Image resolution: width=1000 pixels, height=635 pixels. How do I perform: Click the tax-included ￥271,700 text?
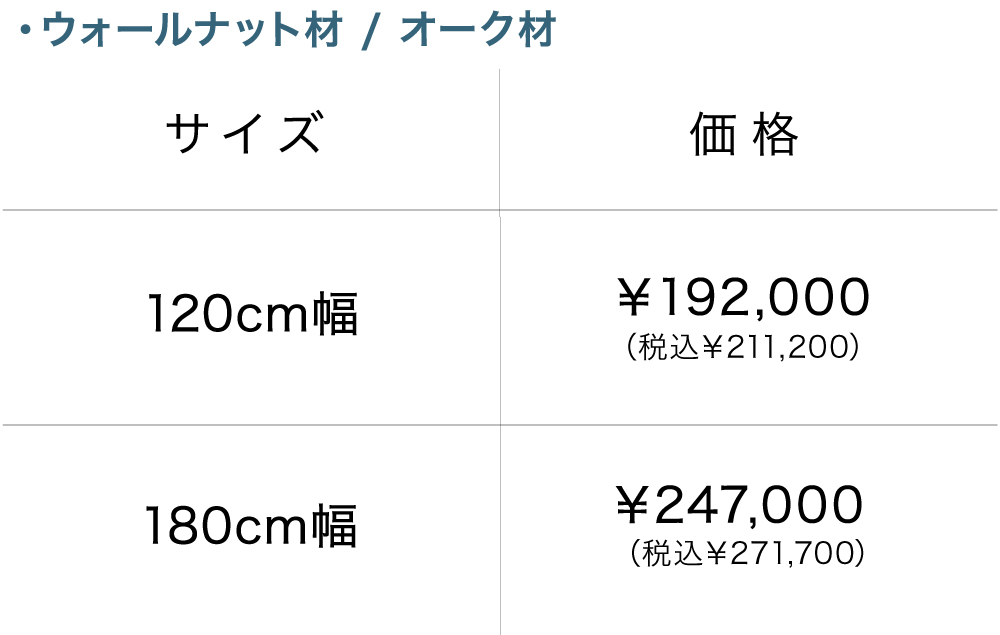tap(747, 552)
